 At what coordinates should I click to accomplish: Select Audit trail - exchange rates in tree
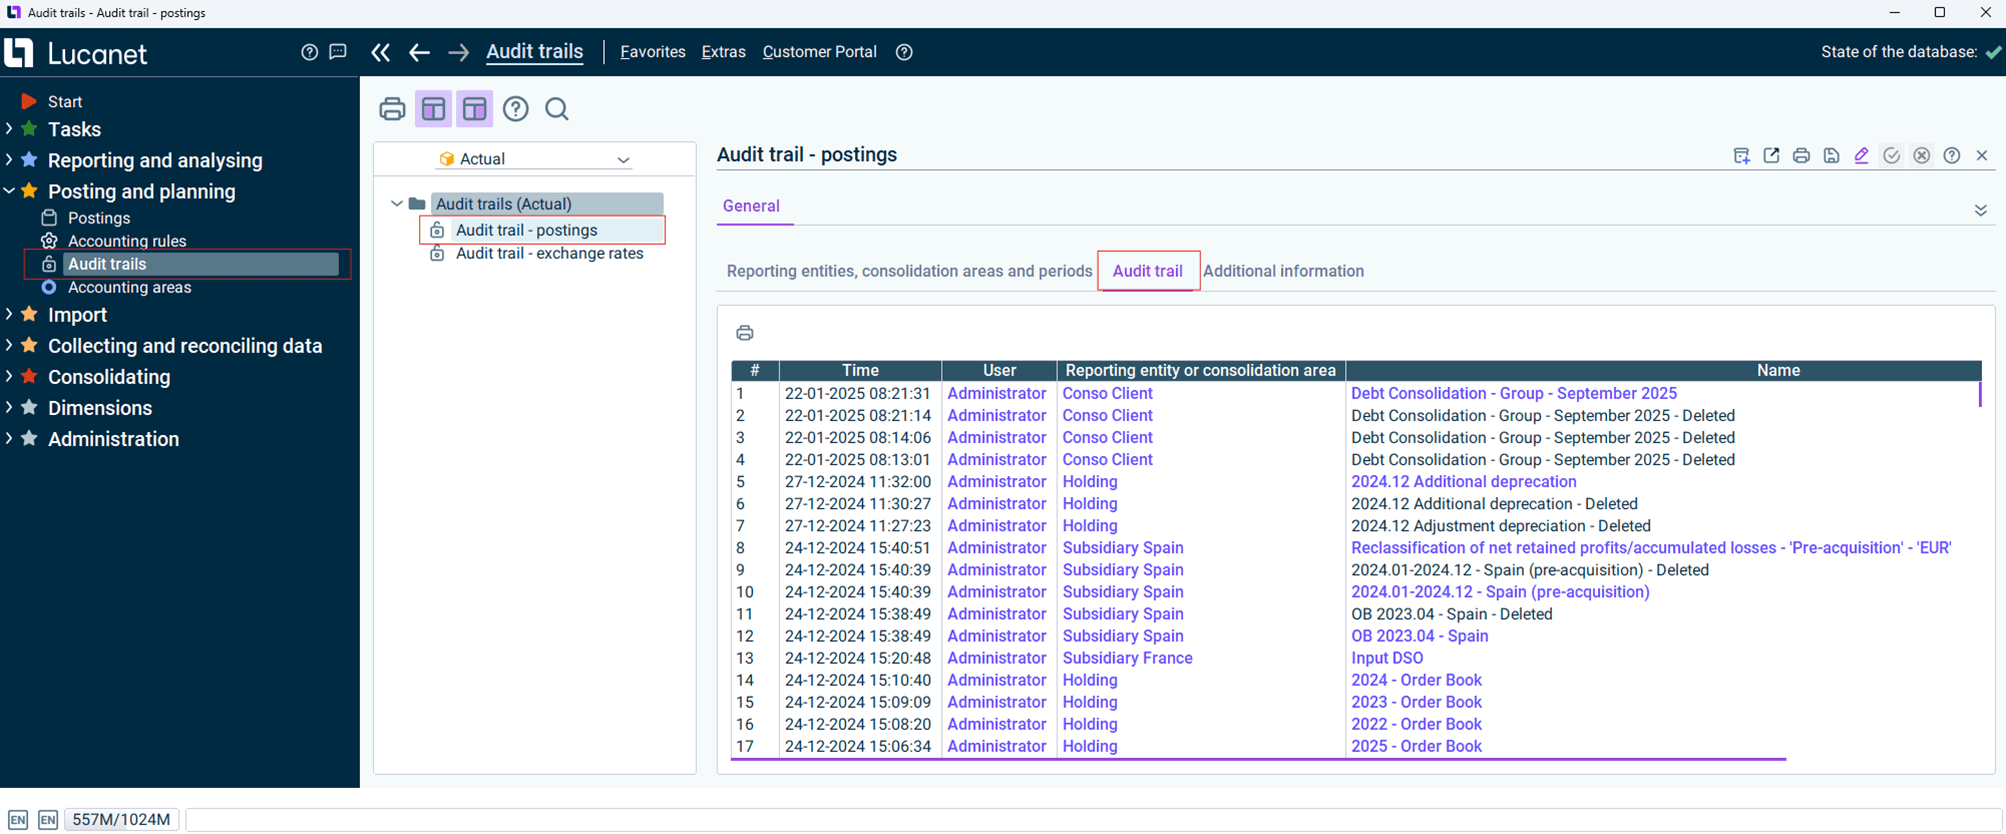[x=549, y=254]
